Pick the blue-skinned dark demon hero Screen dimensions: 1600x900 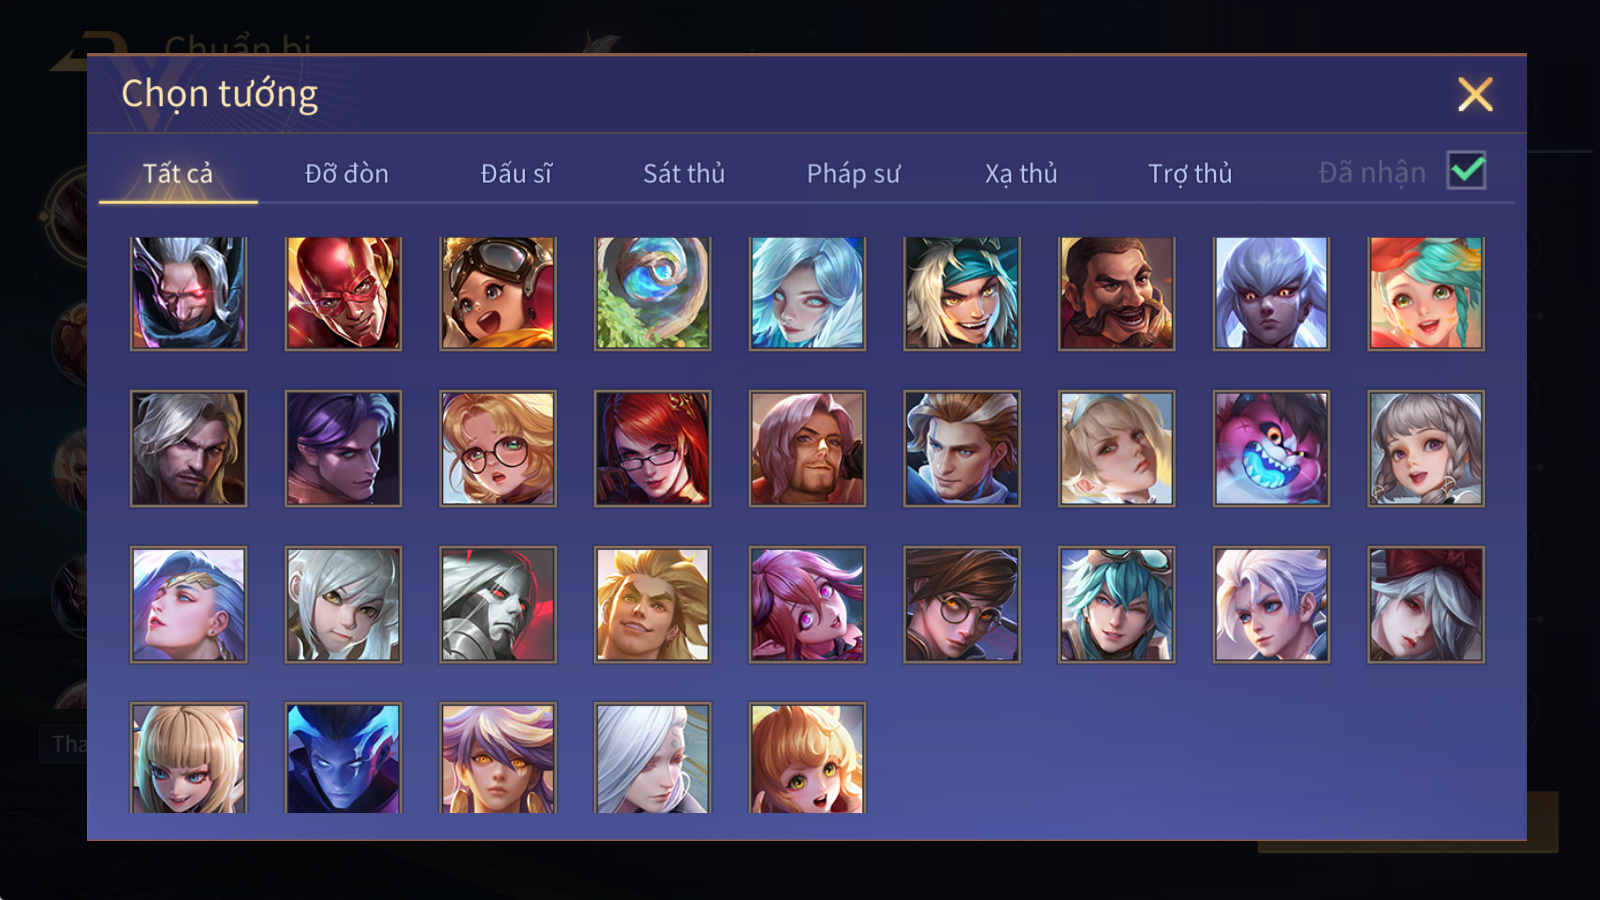343,757
